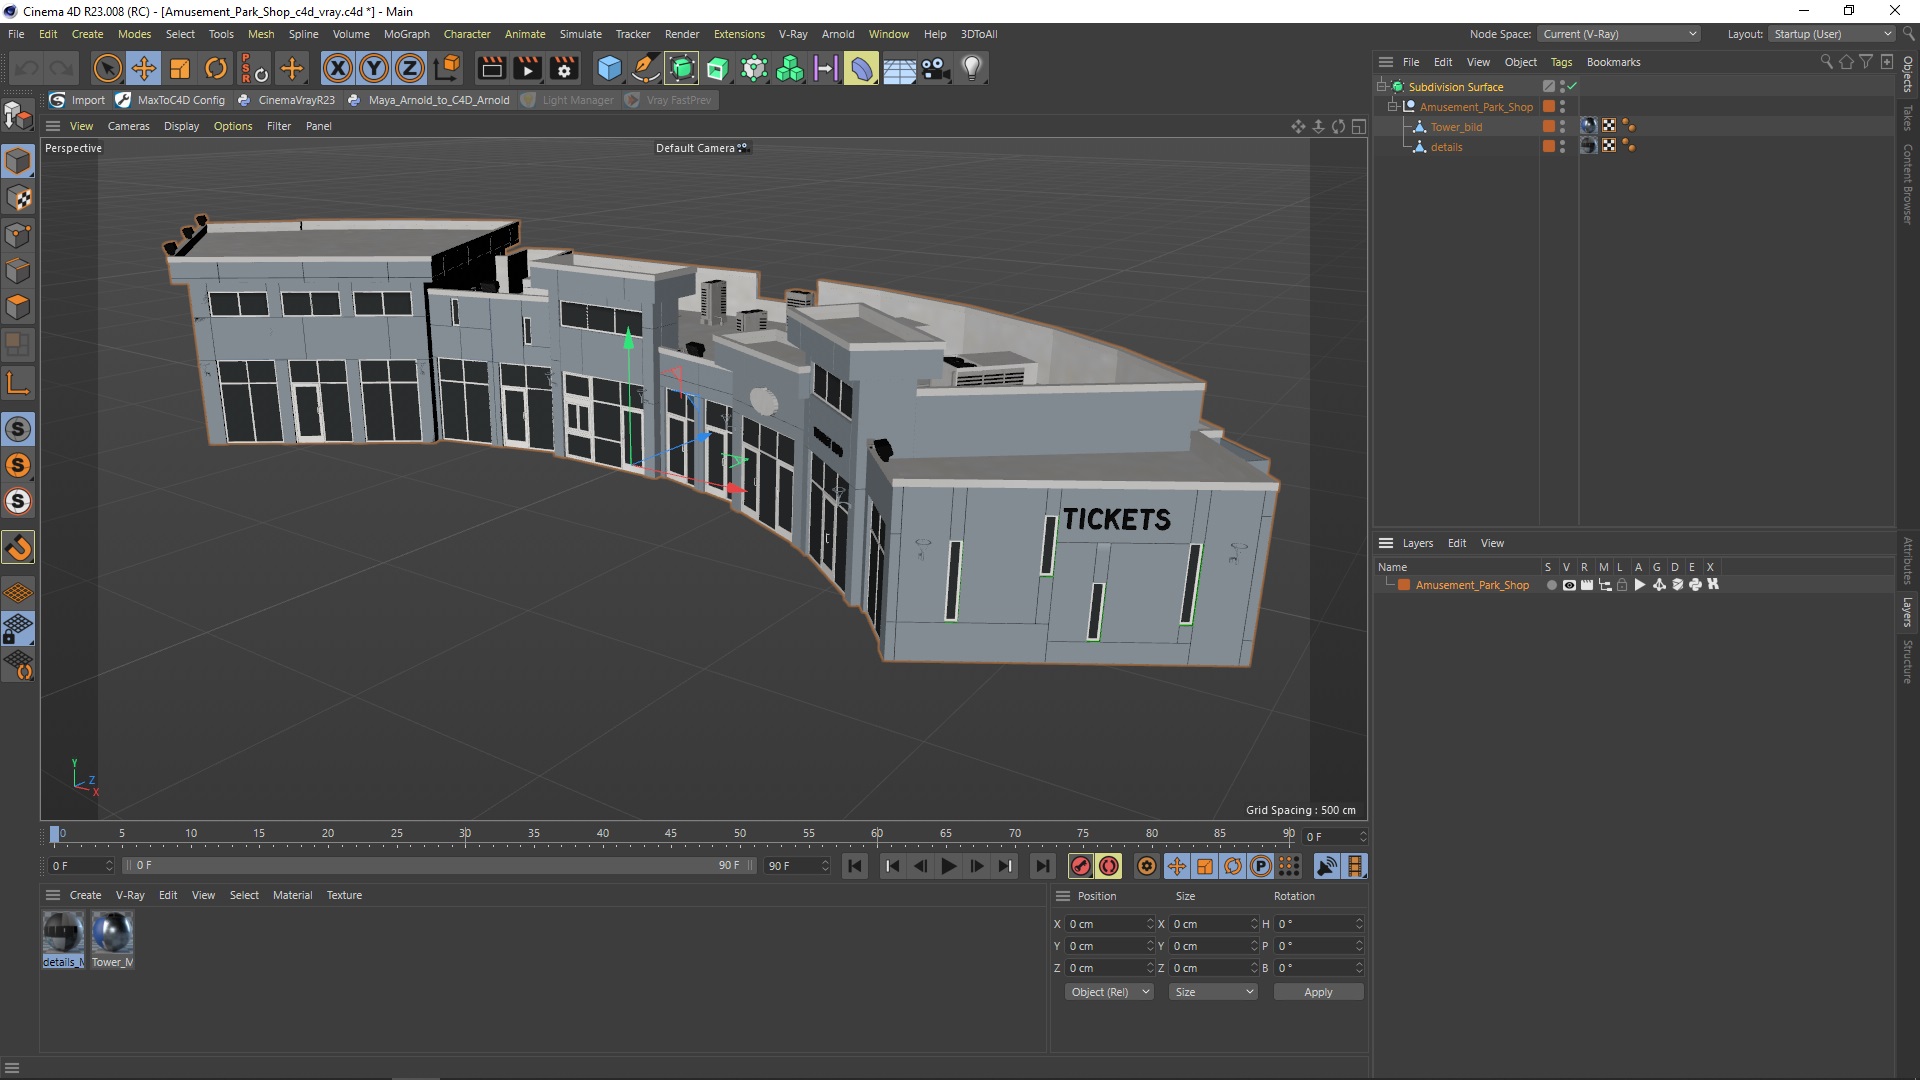1920x1080 pixels.
Task: Step the Position X value spinner
Action: click(1150, 924)
